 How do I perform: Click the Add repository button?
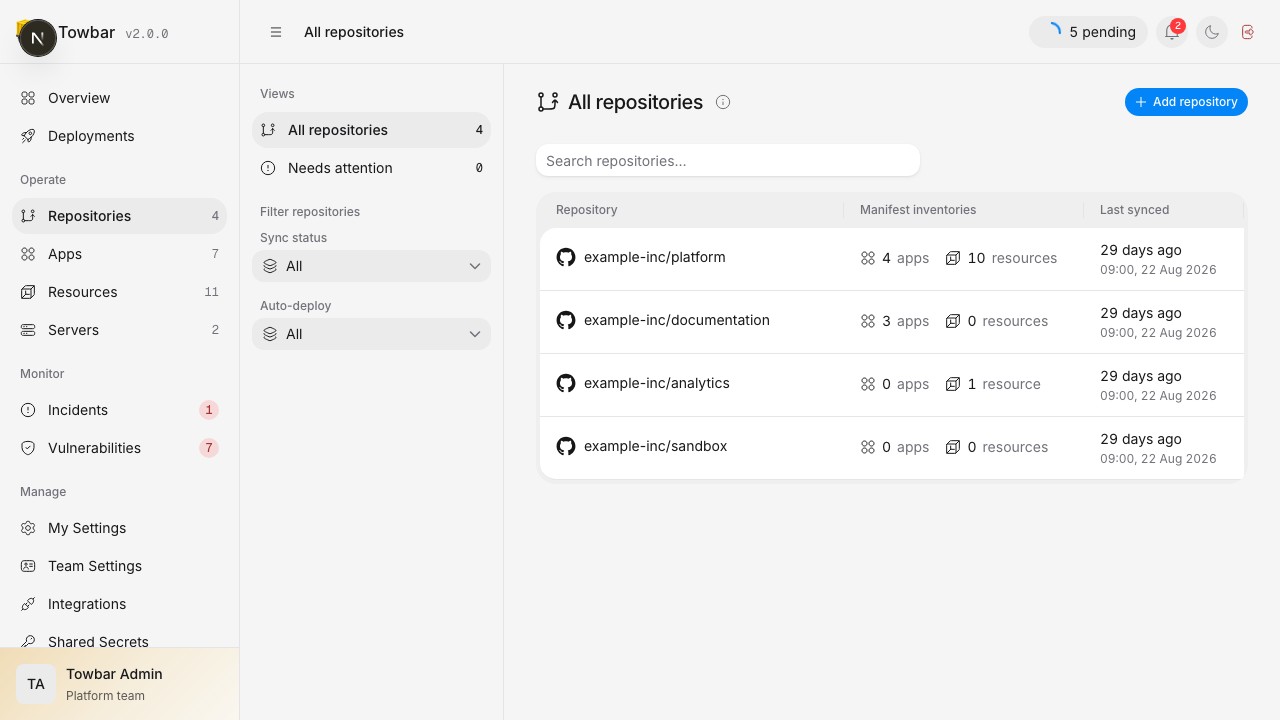click(1186, 102)
